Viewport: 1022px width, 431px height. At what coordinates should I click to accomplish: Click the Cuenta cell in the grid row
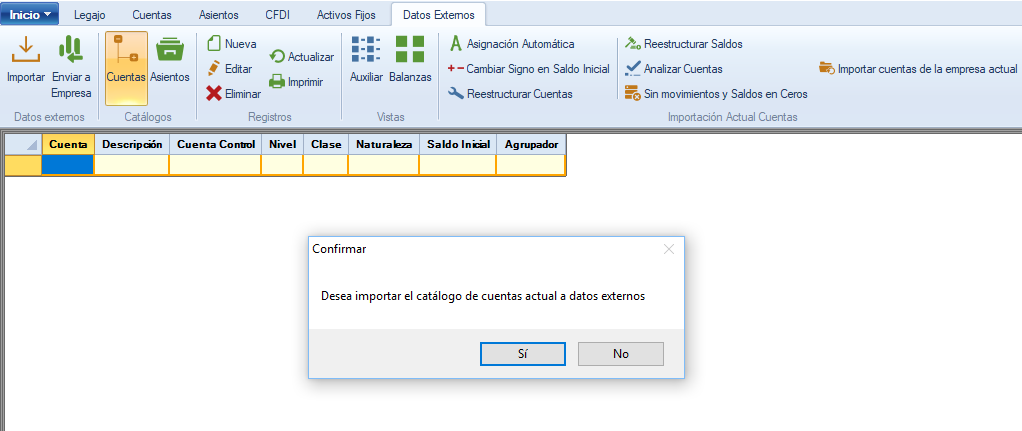68,165
